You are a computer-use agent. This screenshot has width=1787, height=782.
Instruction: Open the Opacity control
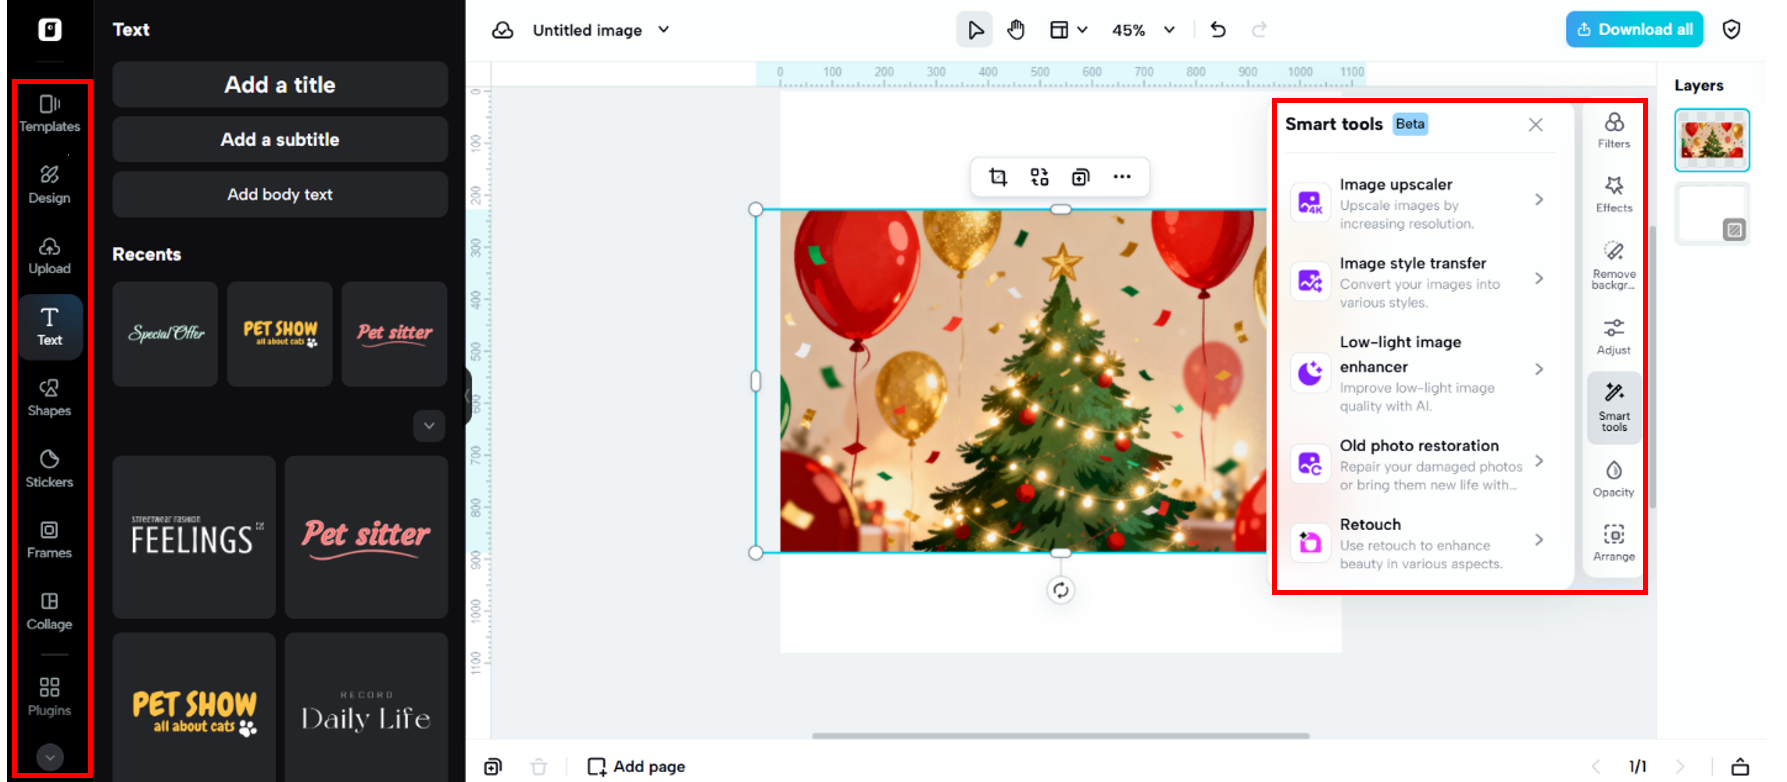[1614, 479]
